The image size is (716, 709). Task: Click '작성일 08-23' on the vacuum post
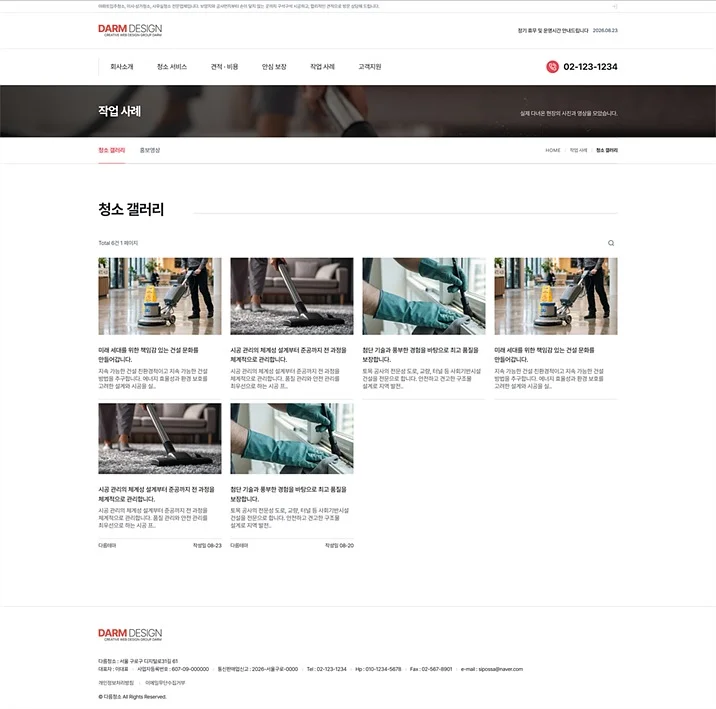pyautogui.click(x=207, y=546)
